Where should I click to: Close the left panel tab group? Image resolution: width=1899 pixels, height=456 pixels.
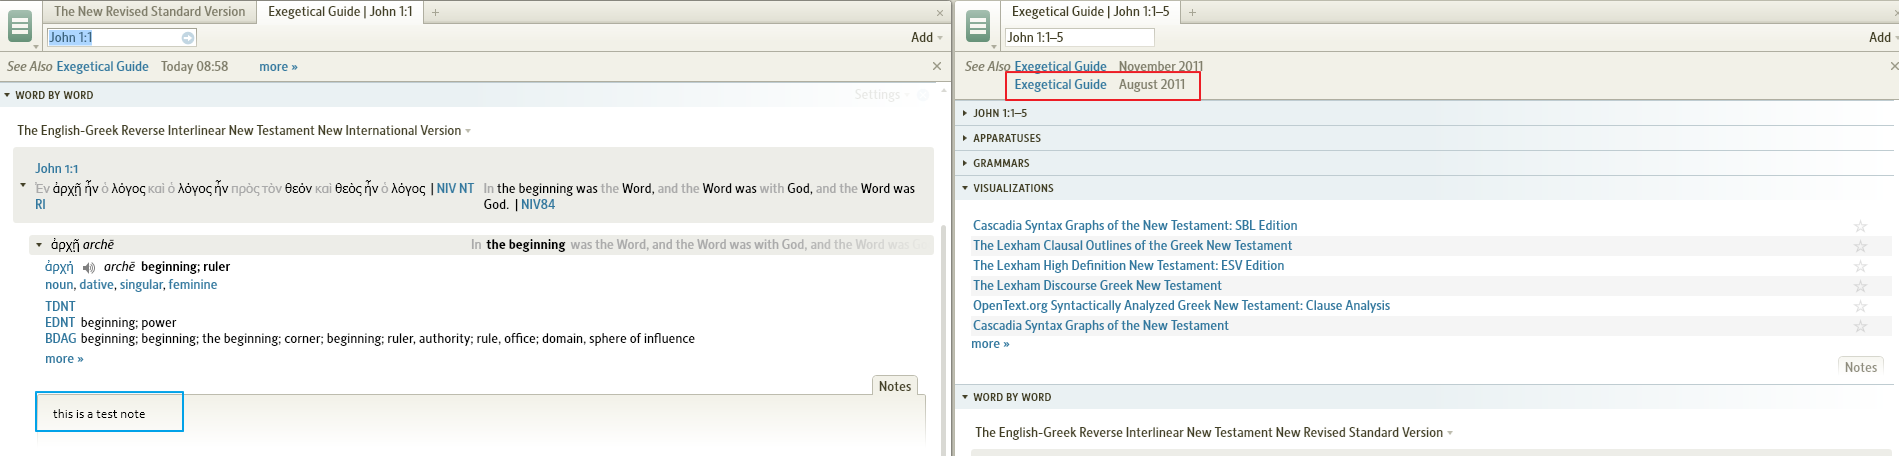pyautogui.click(x=940, y=13)
